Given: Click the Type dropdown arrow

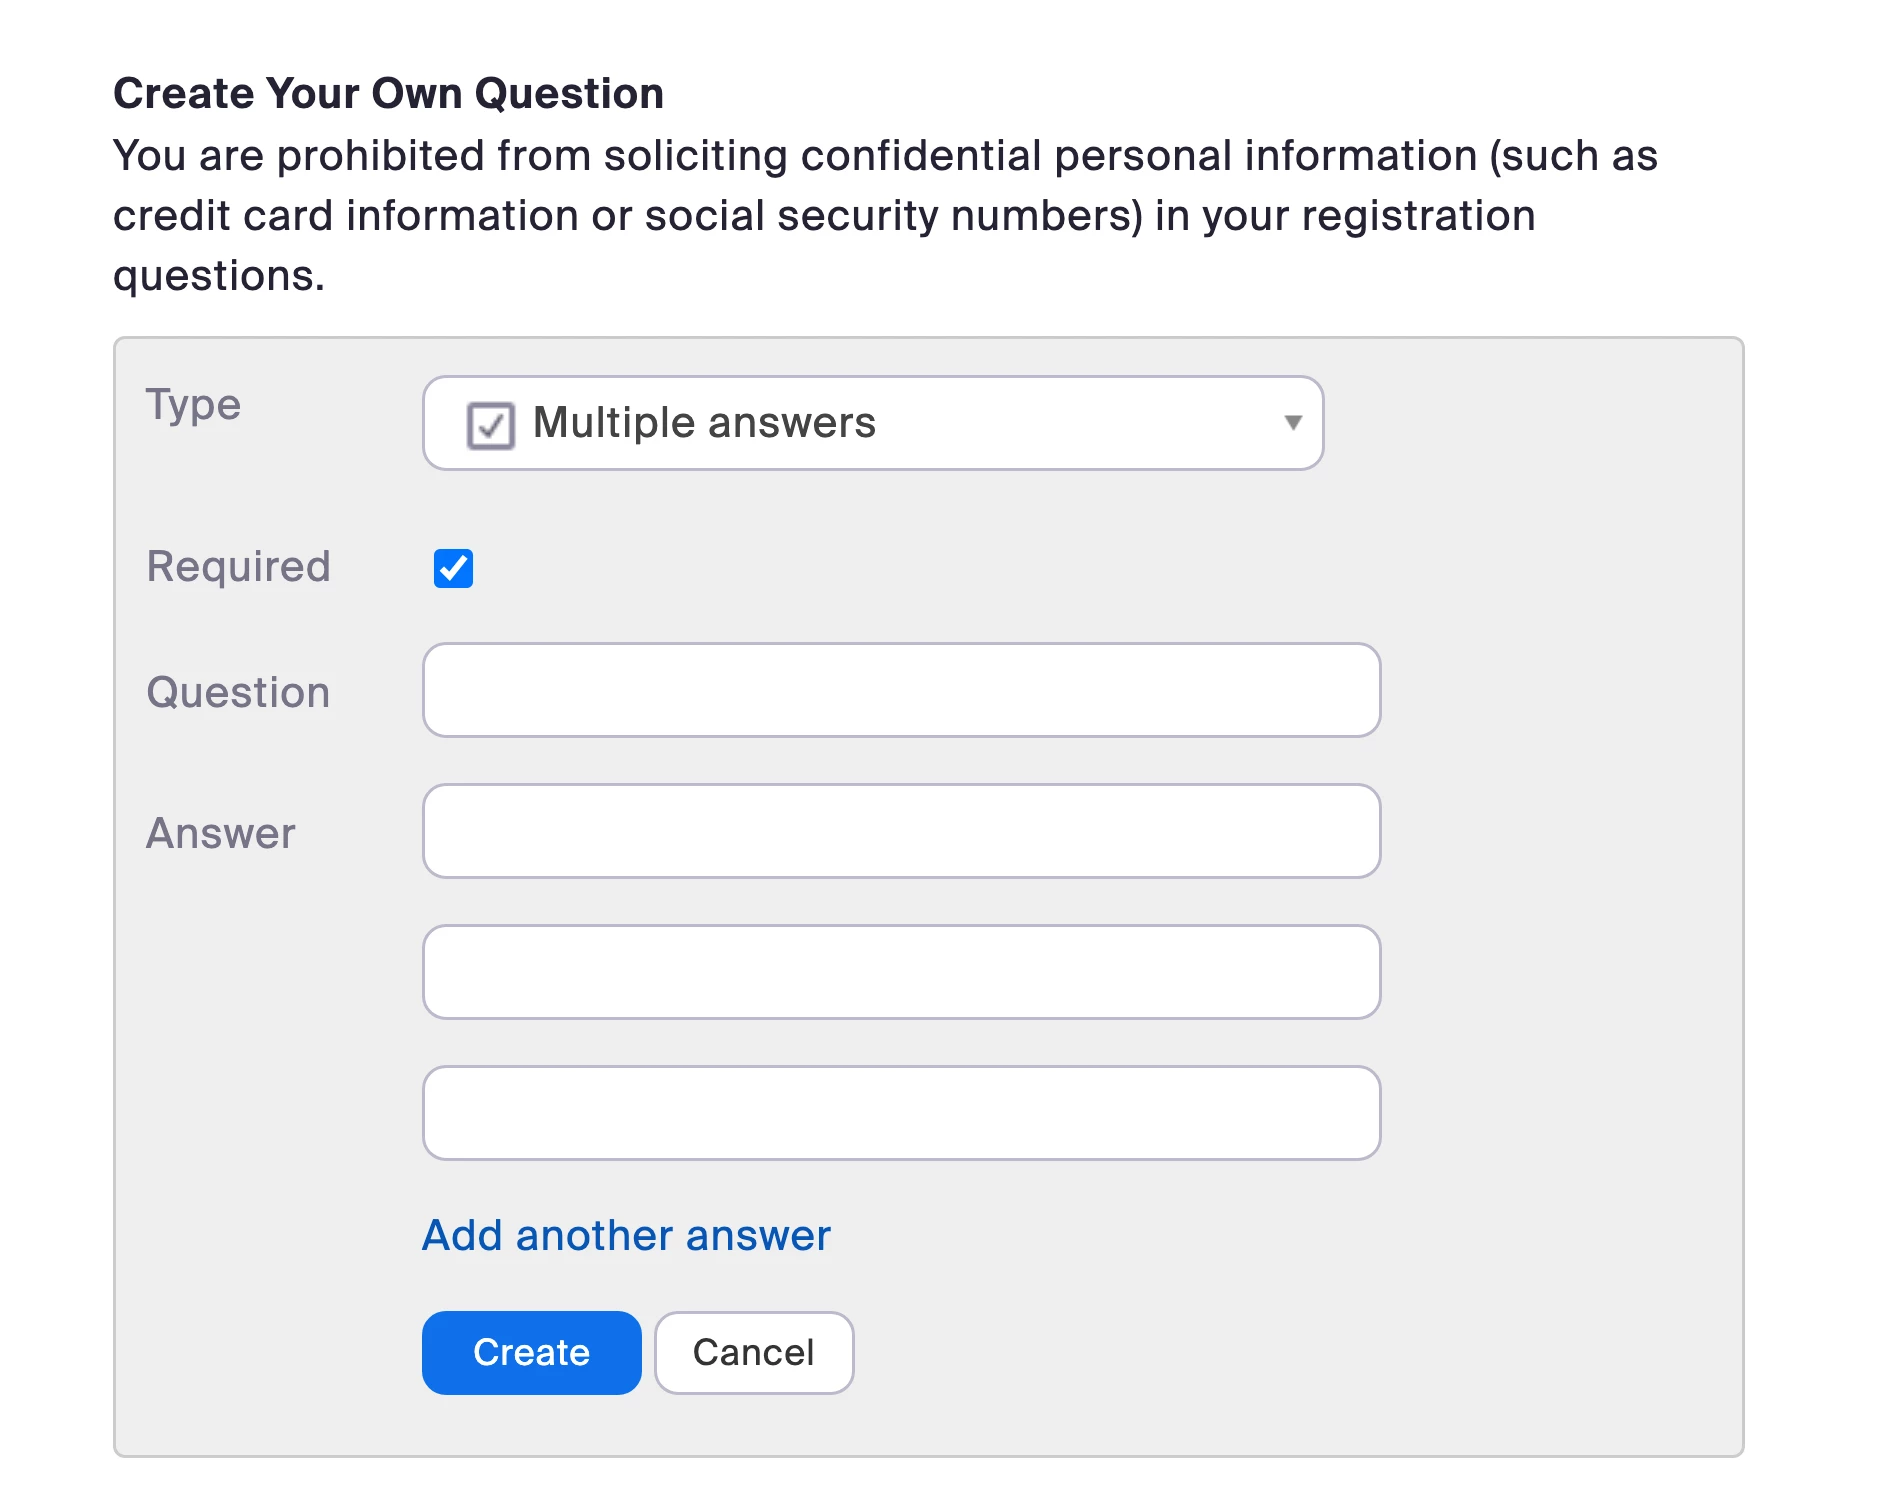Looking at the screenshot, I should [x=1293, y=423].
